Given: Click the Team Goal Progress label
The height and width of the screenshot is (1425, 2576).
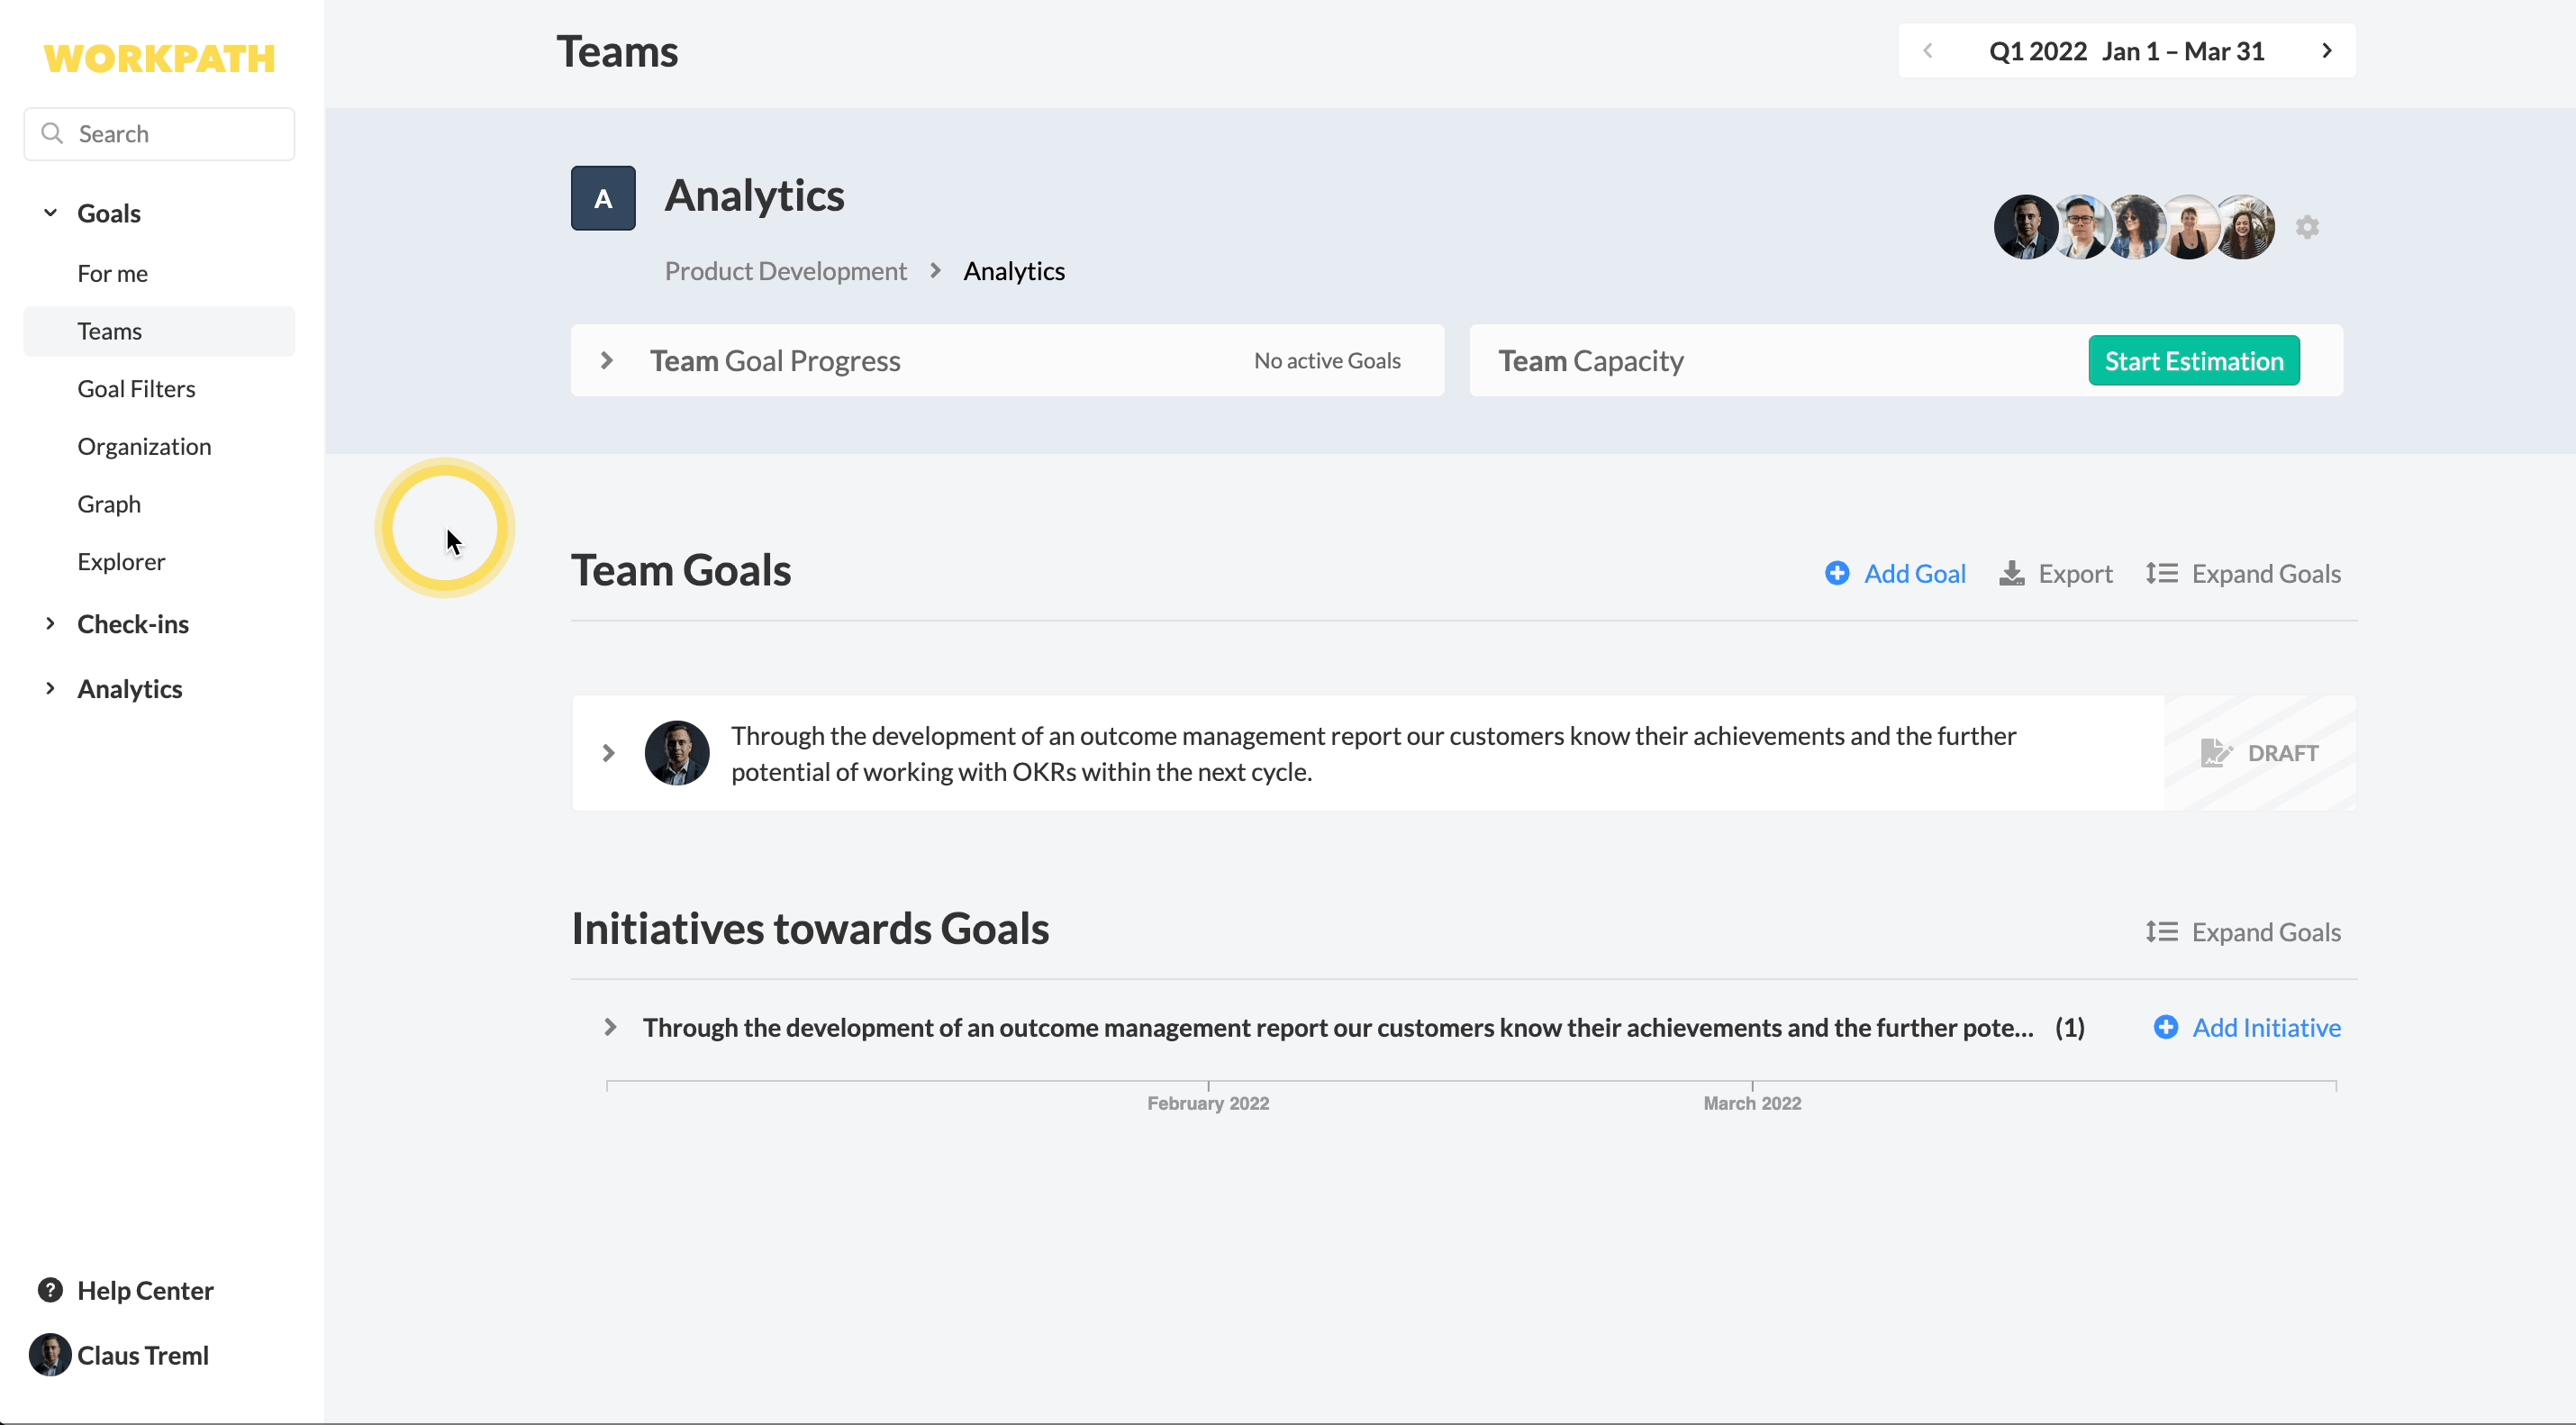Looking at the screenshot, I should [x=775, y=360].
